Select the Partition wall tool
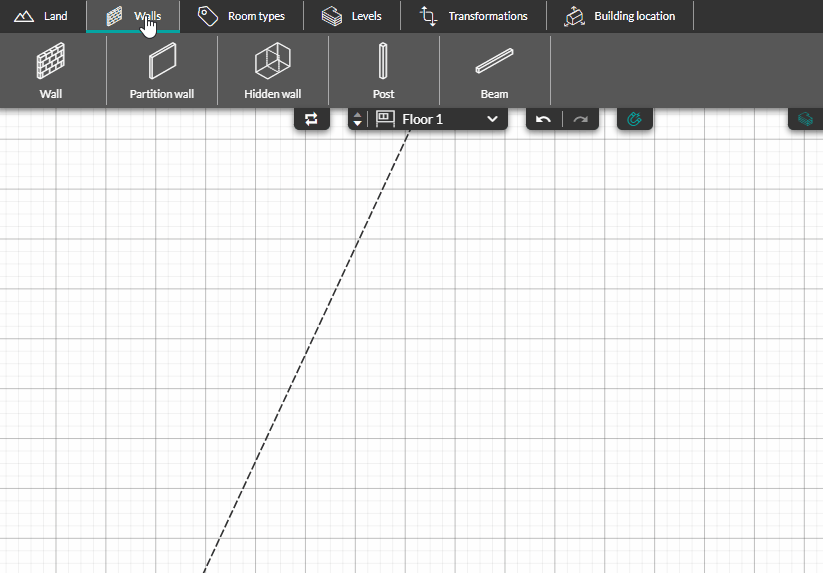Screen dimensions: 823x573 point(161,71)
